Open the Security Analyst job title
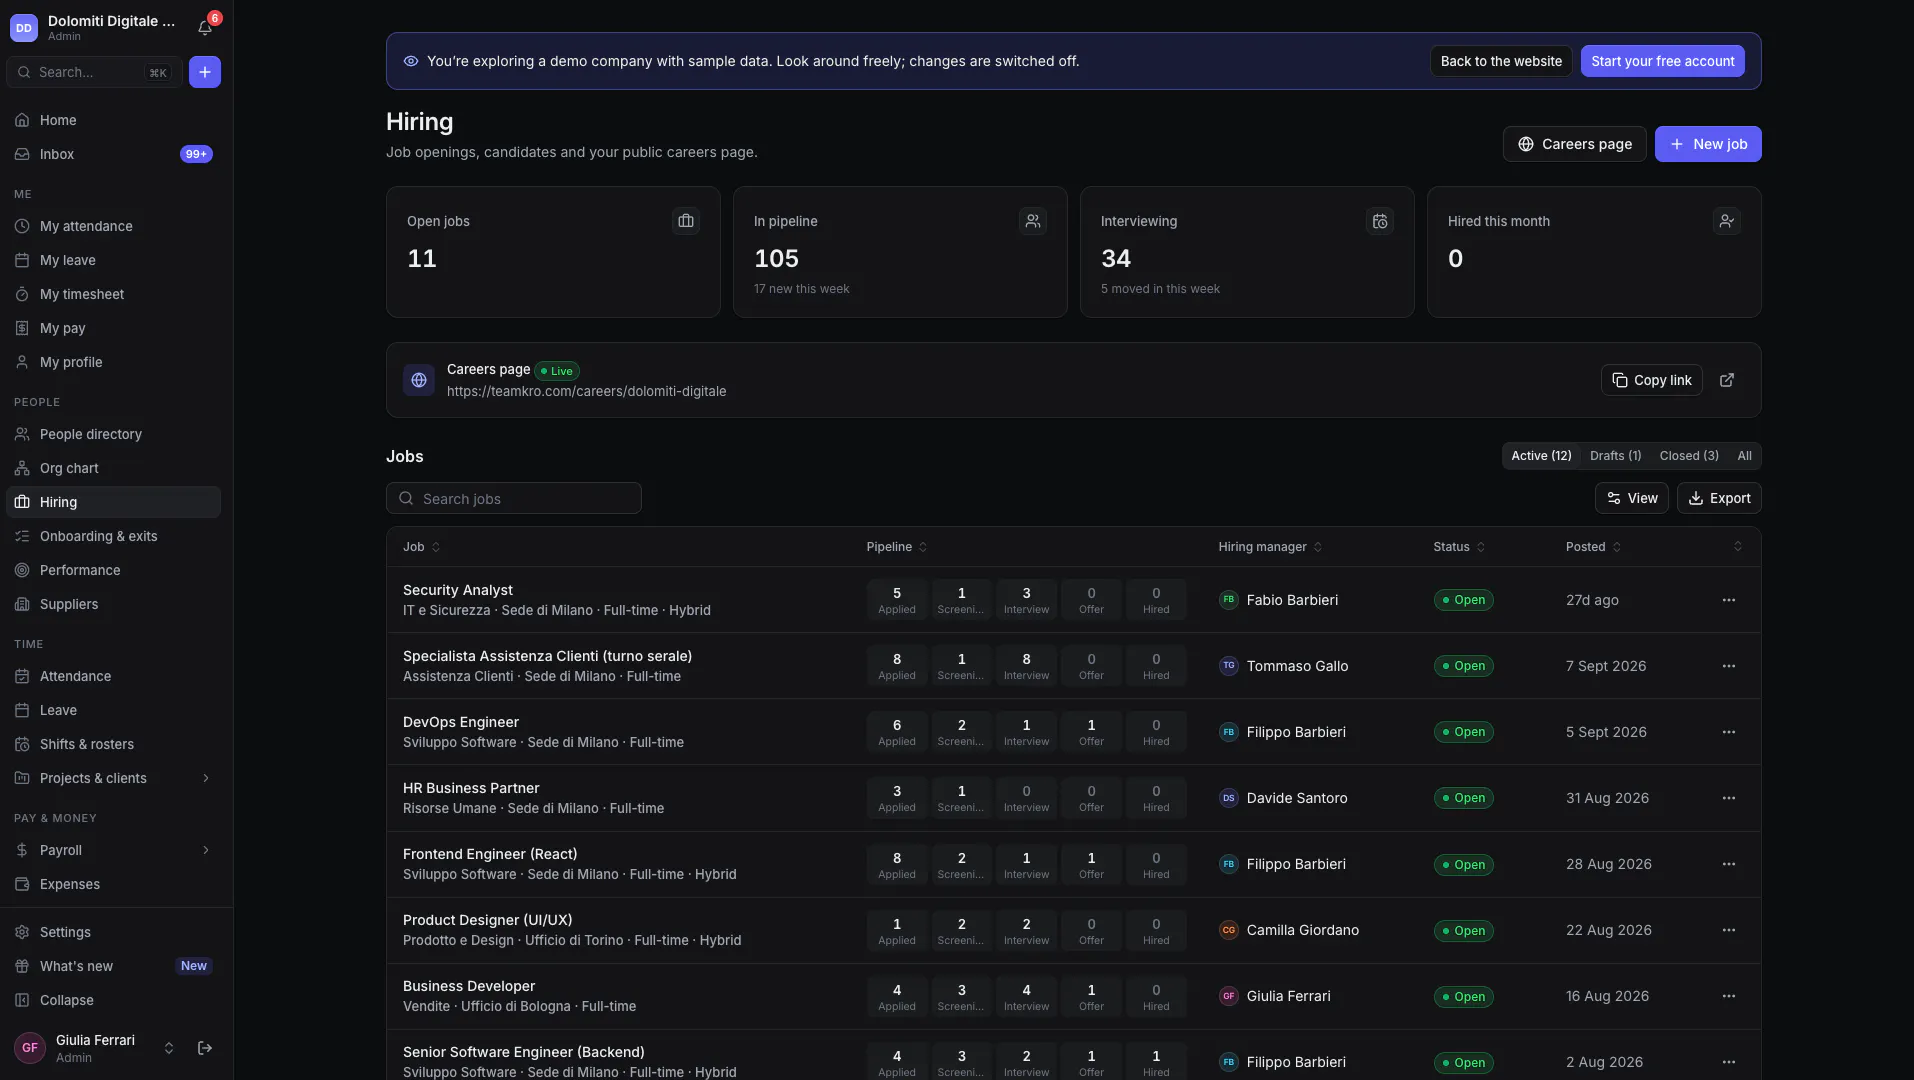Screen dimensions: 1914x1080 click(458, 590)
